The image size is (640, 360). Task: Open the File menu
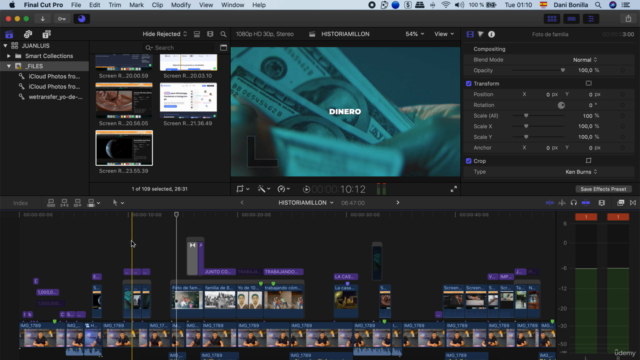tap(76, 5)
